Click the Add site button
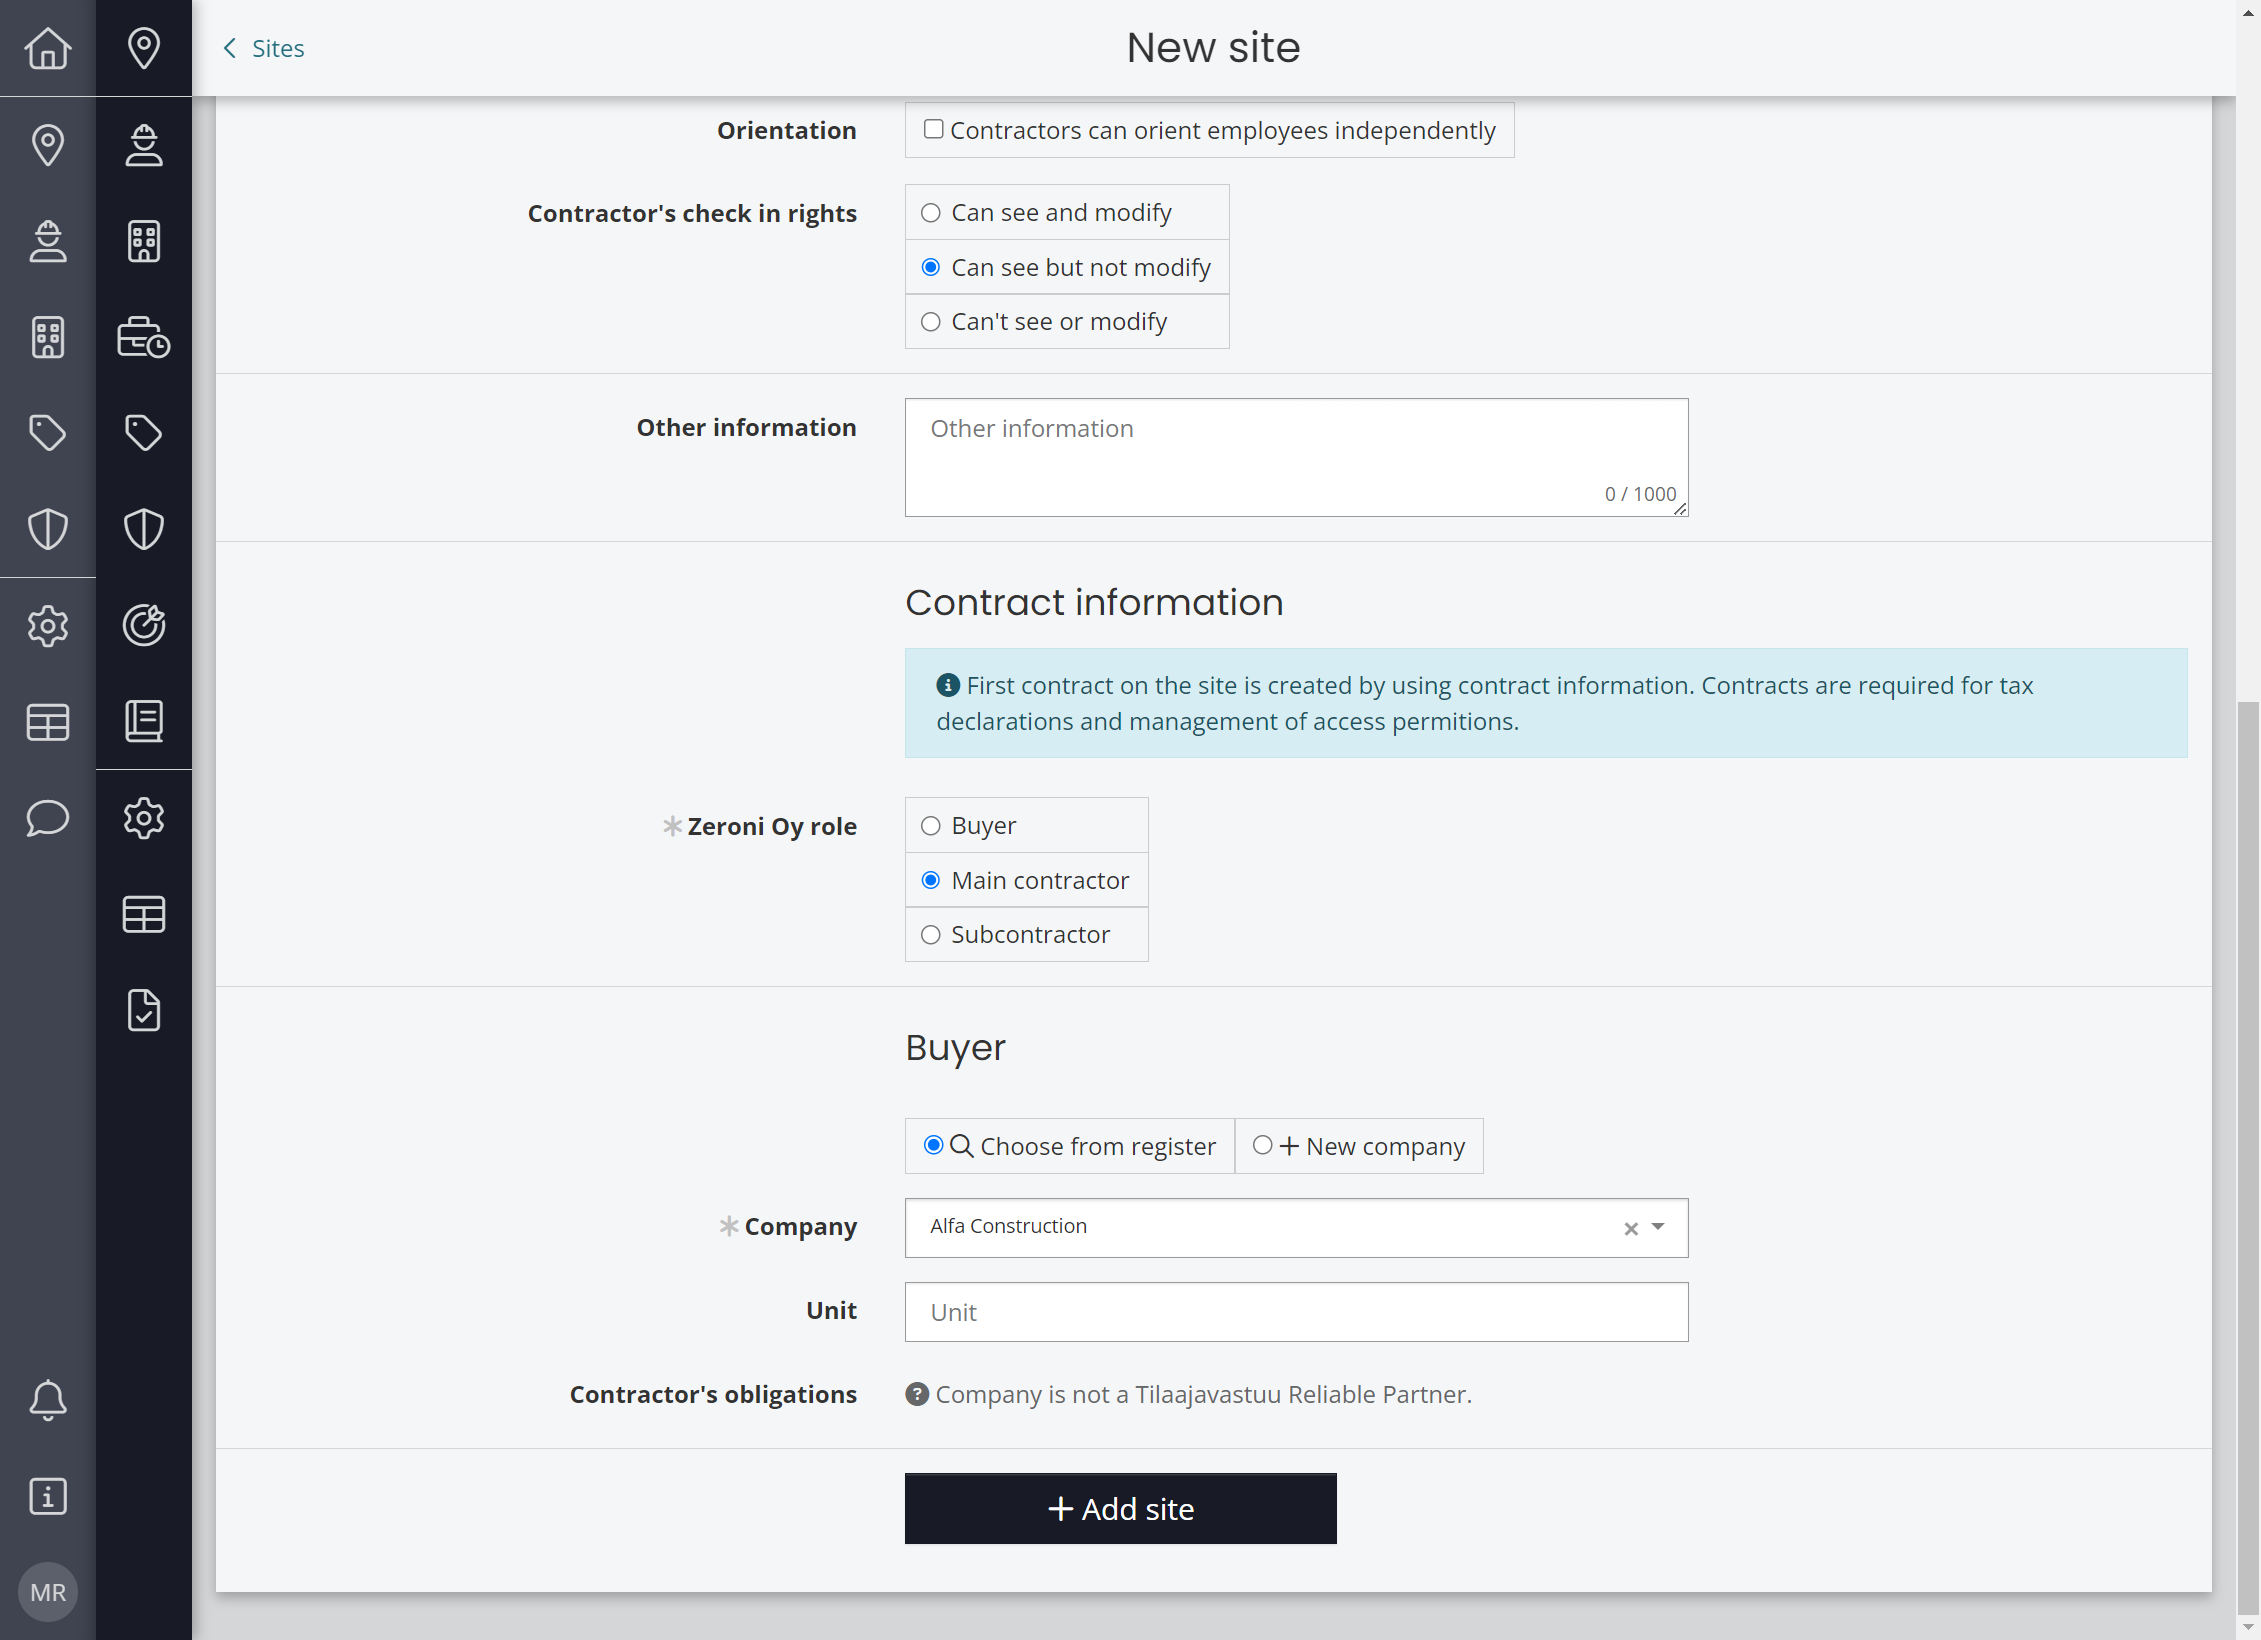The width and height of the screenshot is (2261, 1640). pos(1120,1509)
